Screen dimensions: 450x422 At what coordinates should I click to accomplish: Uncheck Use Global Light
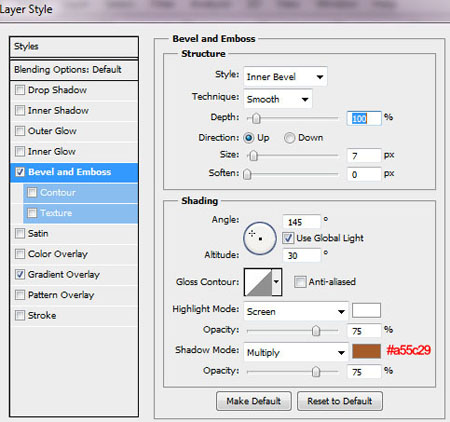point(288,238)
